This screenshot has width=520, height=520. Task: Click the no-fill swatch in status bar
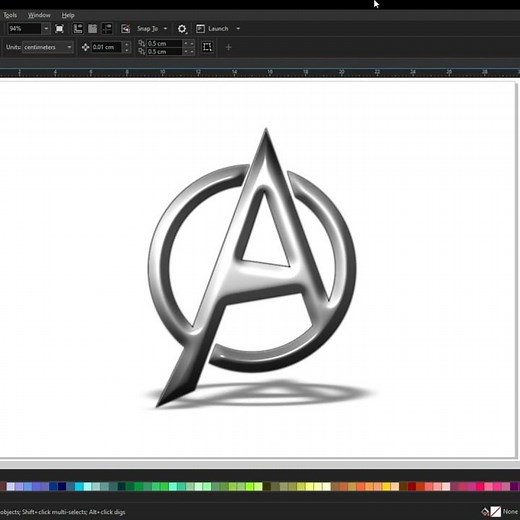(x=496, y=511)
